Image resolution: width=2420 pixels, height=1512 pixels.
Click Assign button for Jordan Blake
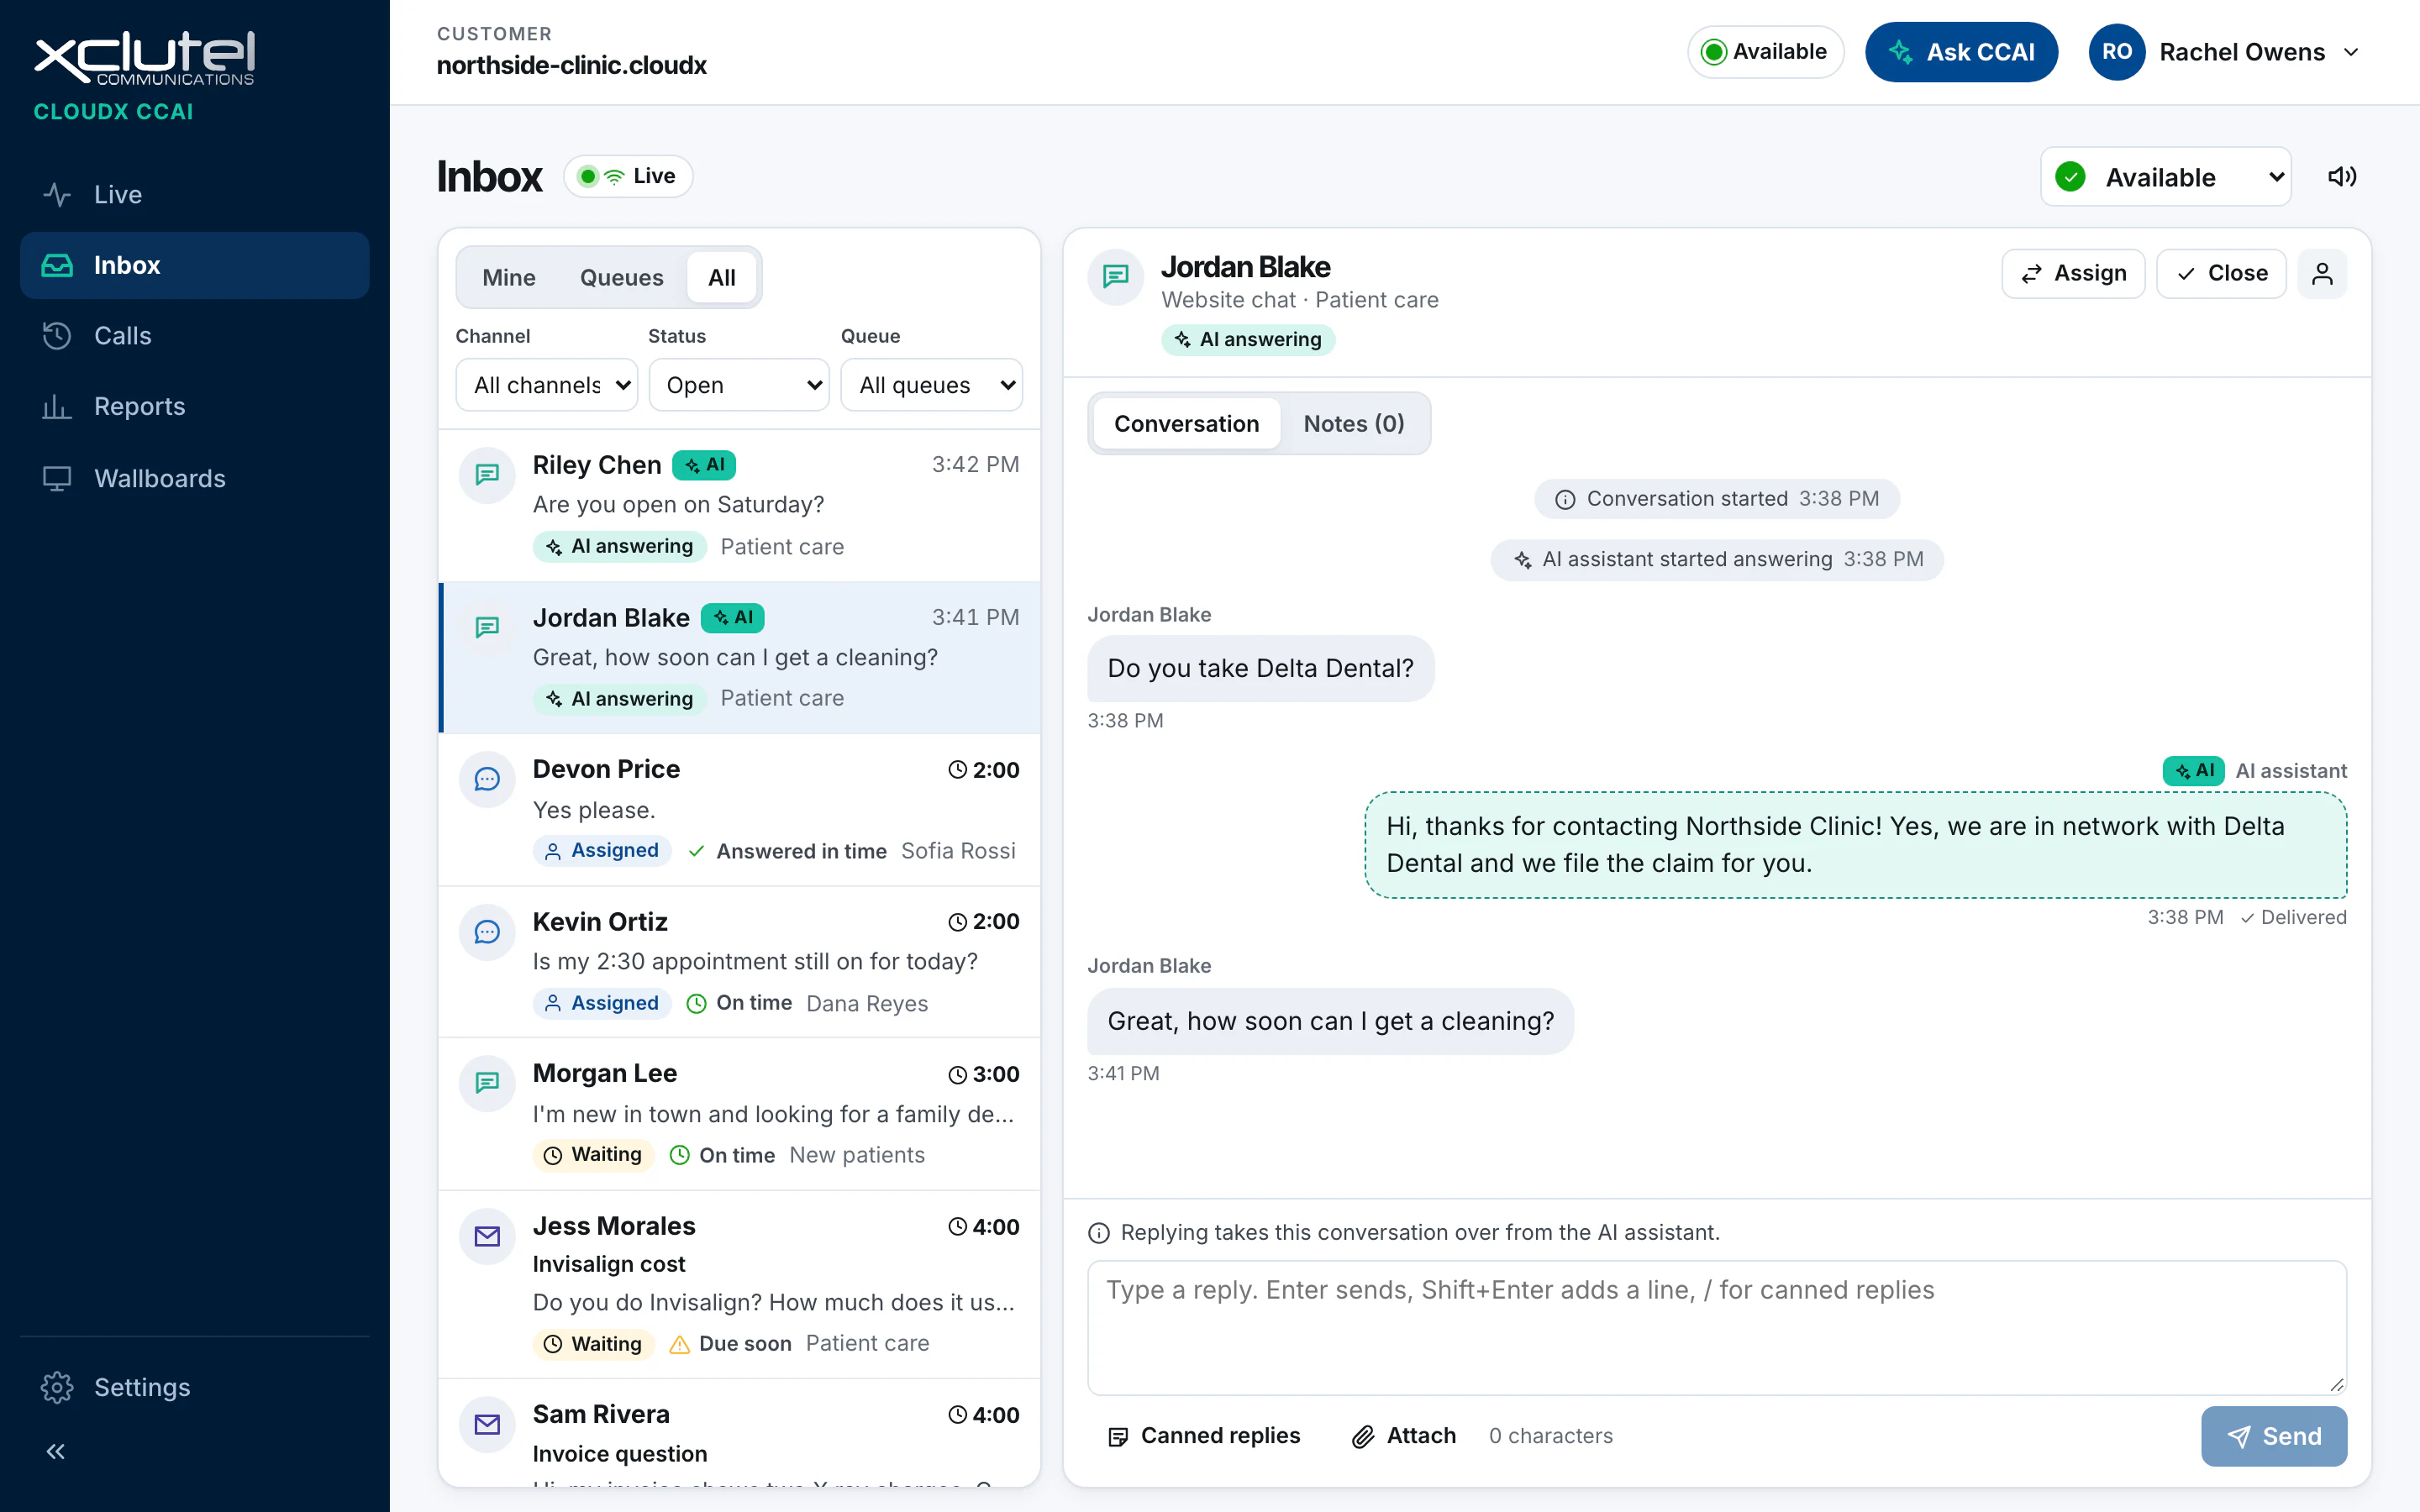(2073, 273)
